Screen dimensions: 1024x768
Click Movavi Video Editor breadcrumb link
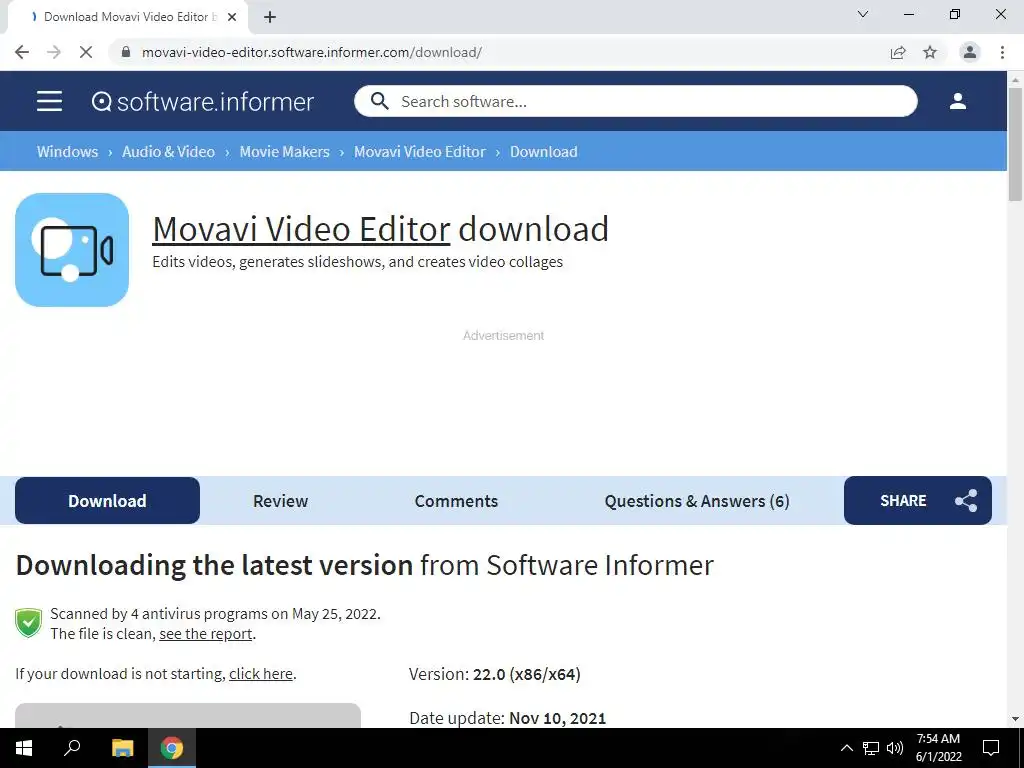coord(420,152)
